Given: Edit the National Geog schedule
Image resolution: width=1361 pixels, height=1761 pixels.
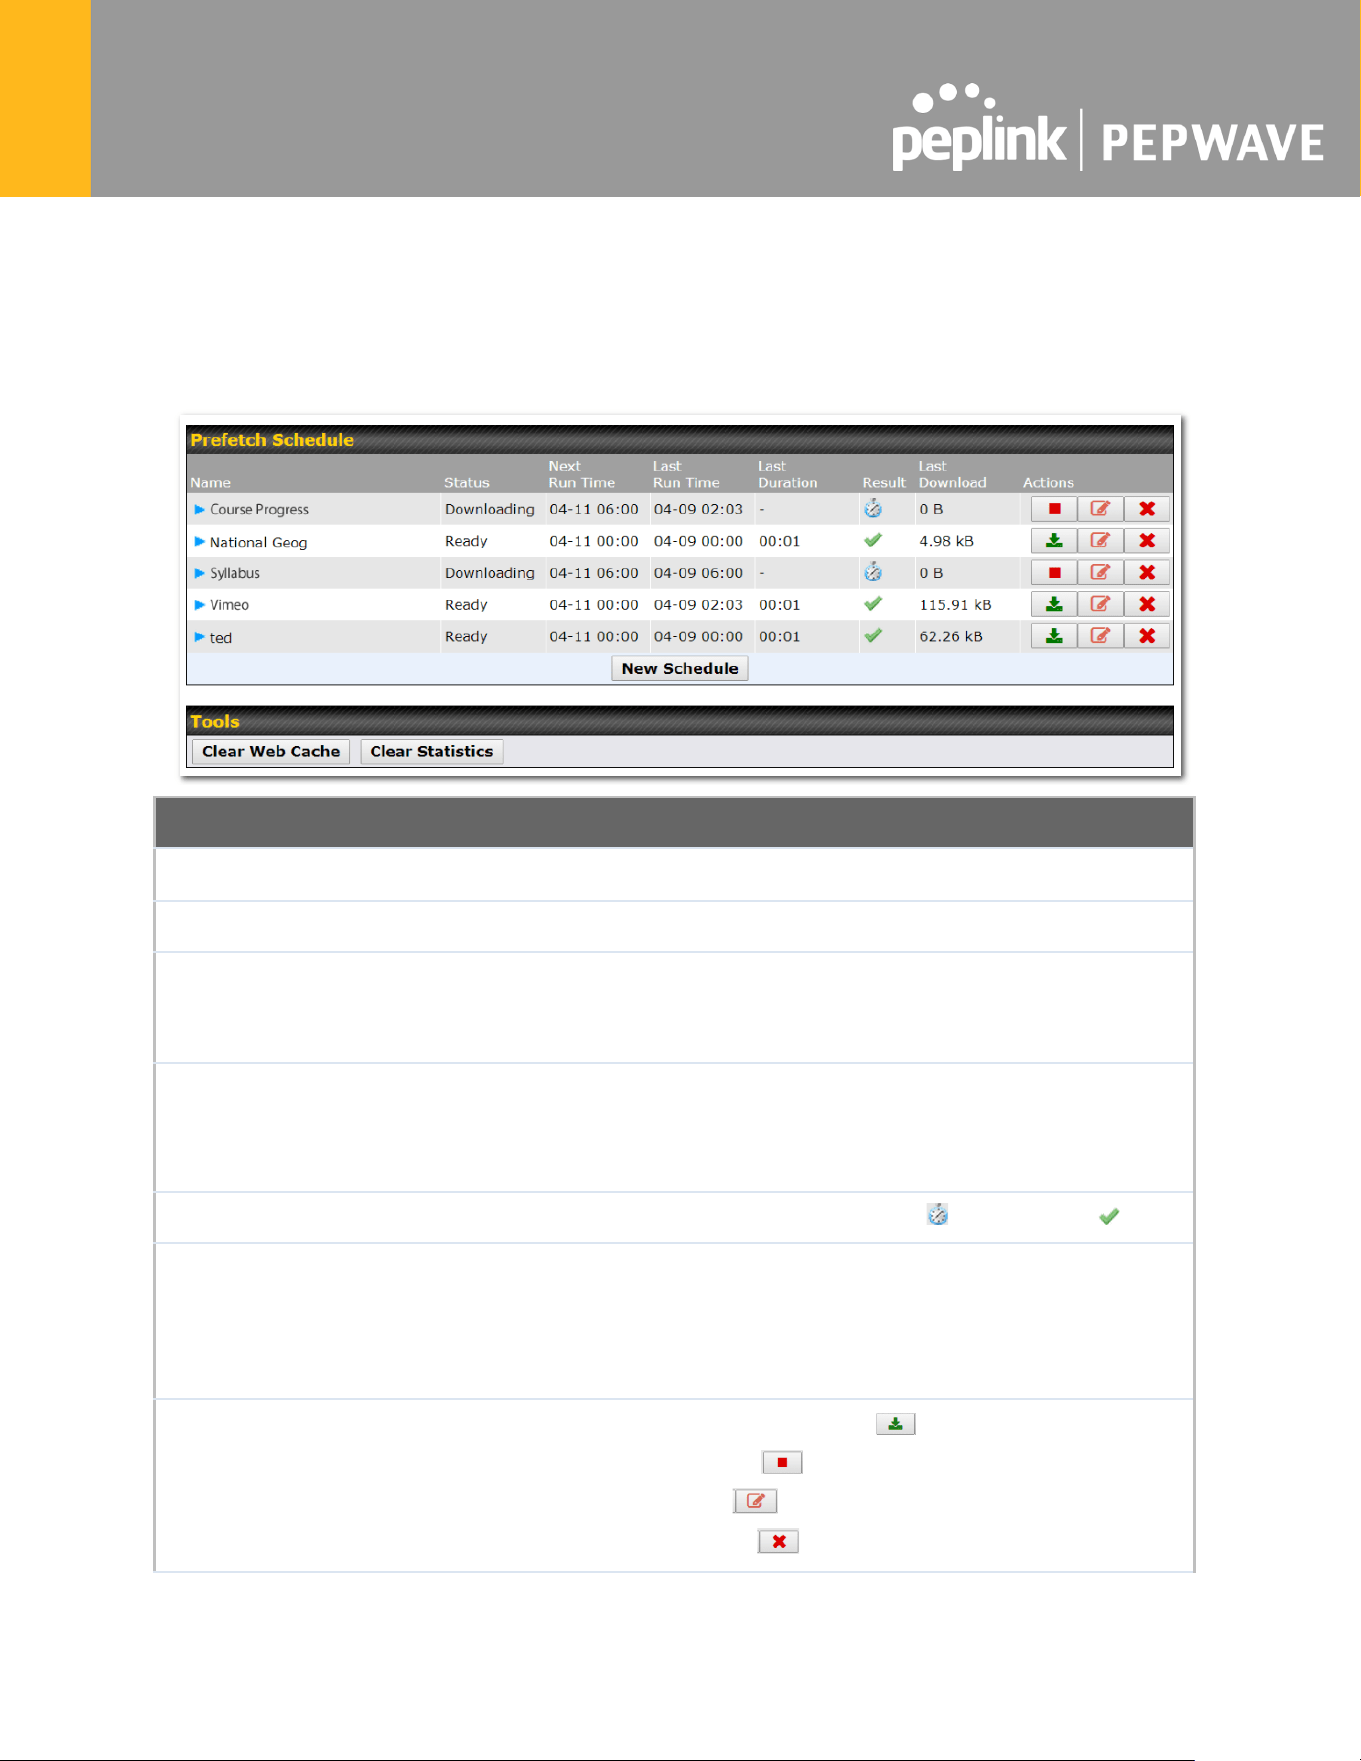Looking at the screenshot, I should point(1100,541).
